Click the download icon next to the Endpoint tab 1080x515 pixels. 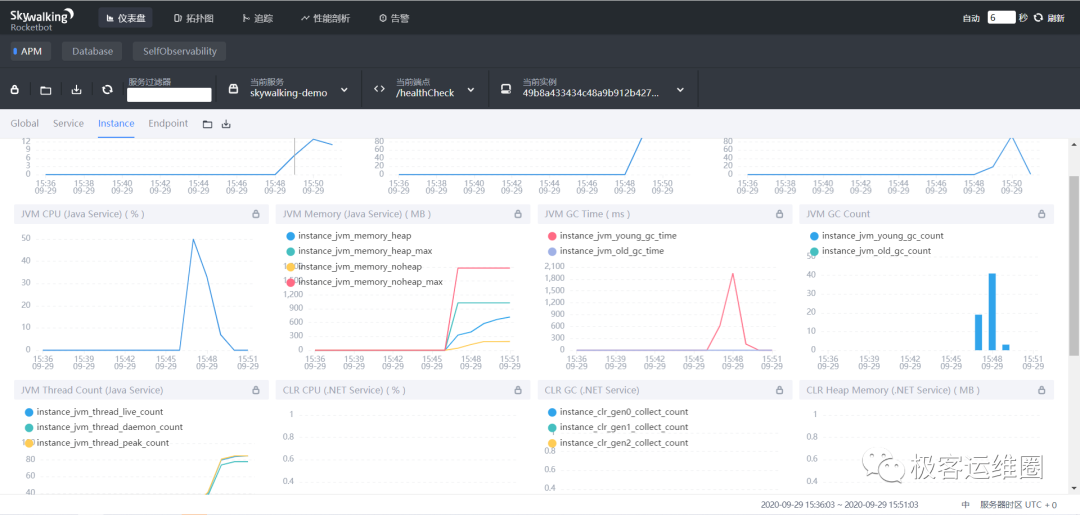226,125
